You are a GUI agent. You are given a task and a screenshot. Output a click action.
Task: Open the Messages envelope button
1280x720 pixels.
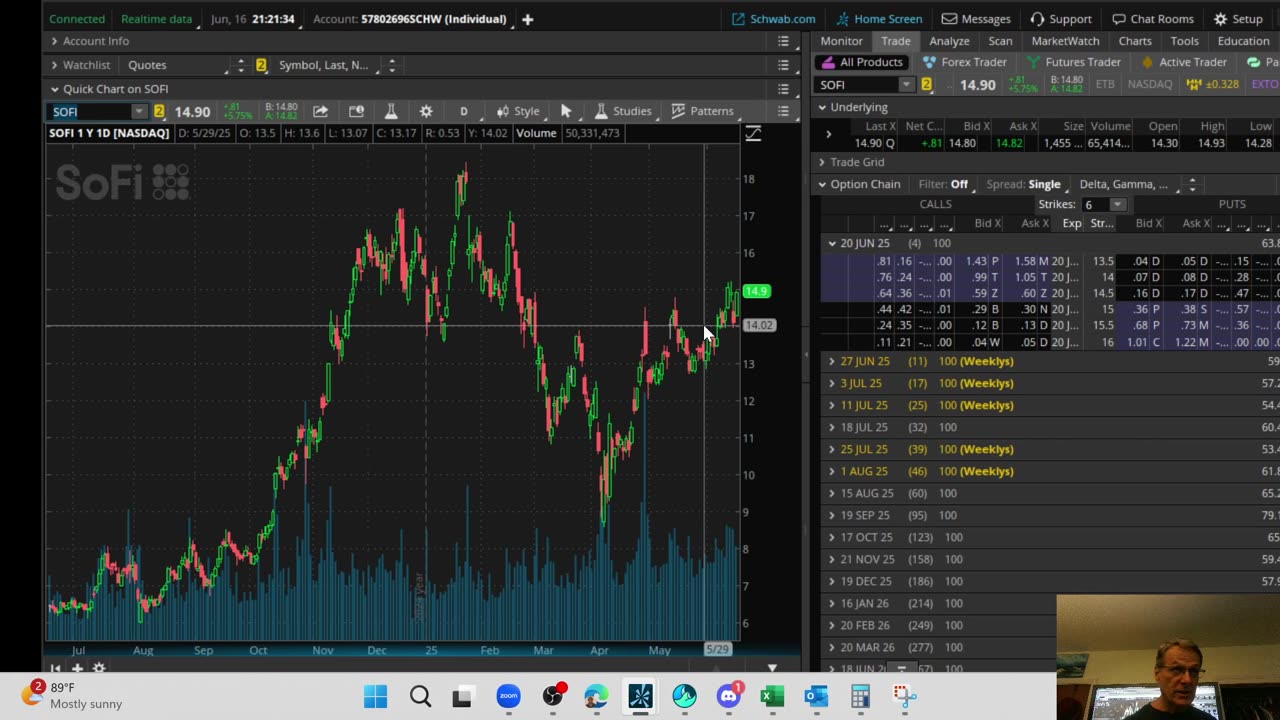(976, 19)
